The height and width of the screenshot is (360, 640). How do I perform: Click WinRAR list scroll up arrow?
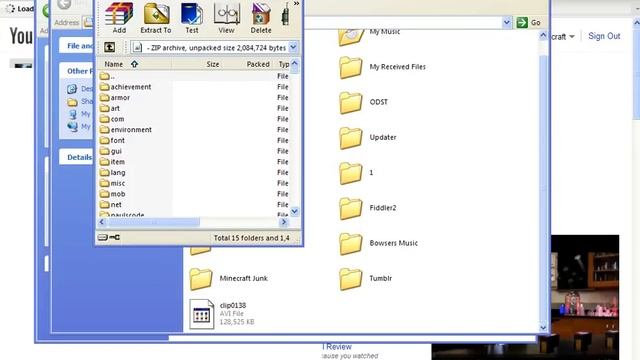[295, 64]
